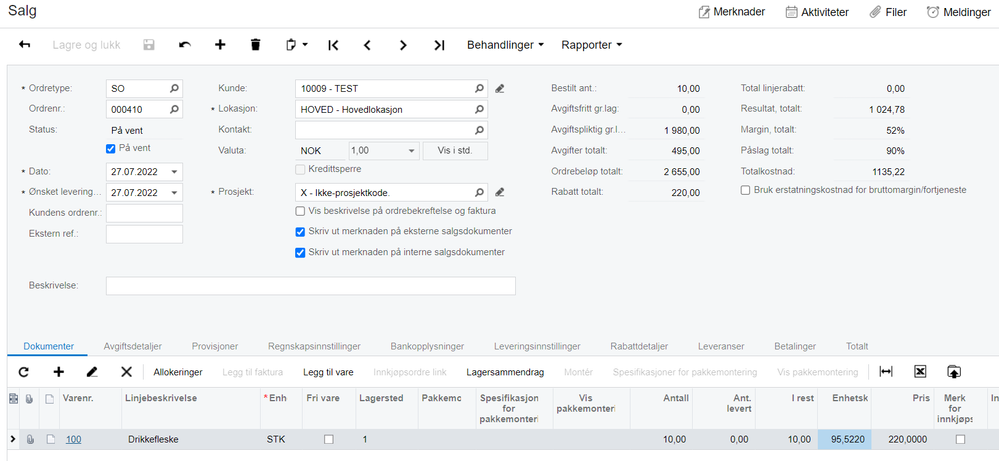Go to the last record

(439, 45)
